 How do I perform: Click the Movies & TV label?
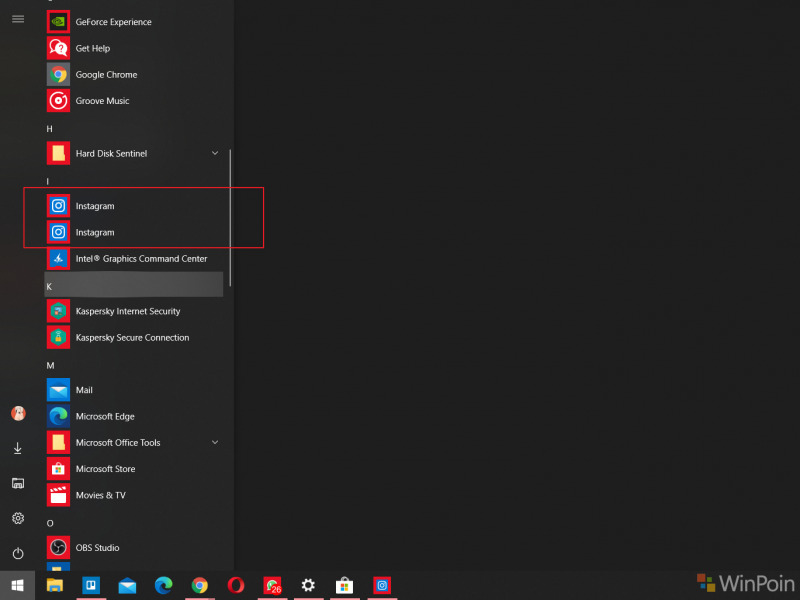[101, 495]
